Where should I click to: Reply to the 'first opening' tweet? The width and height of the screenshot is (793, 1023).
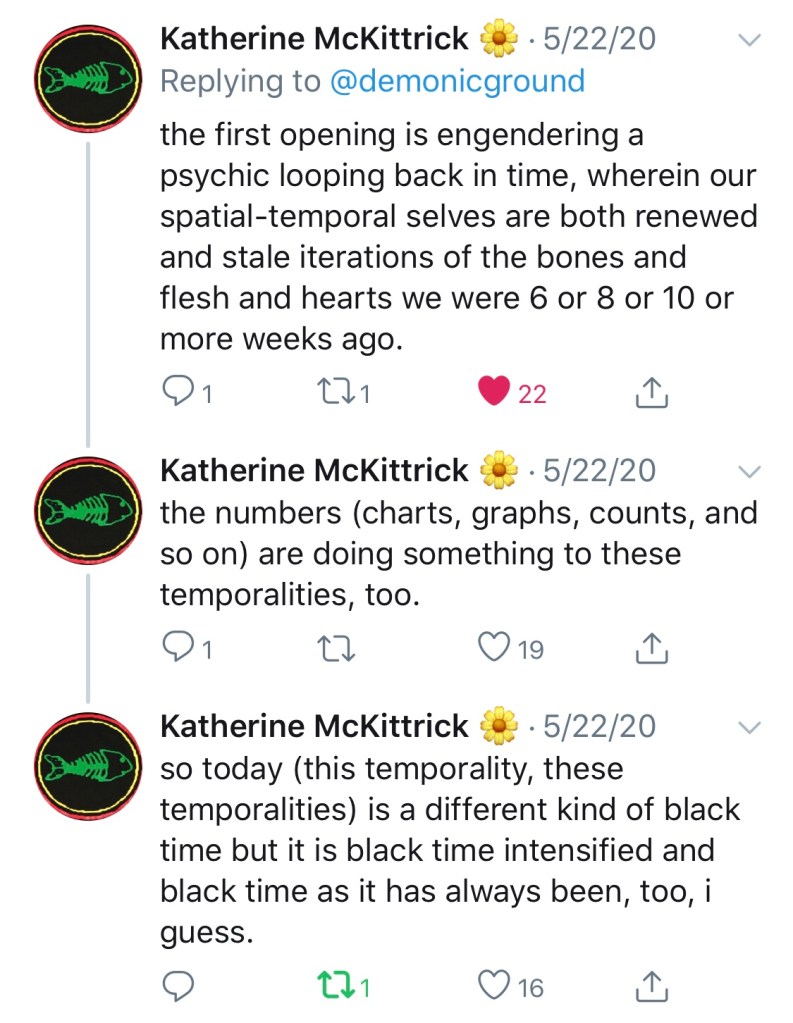[177, 393]
